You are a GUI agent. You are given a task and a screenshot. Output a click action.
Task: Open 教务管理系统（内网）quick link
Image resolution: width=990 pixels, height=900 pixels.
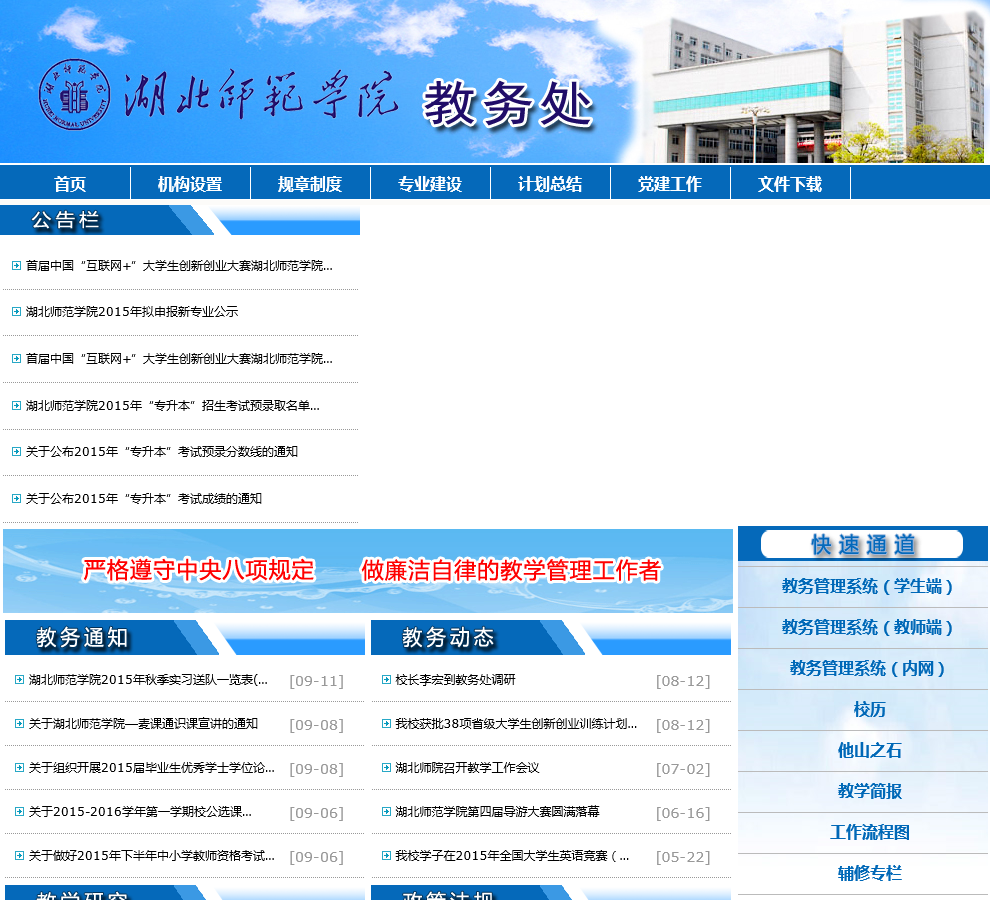point(868,668)
